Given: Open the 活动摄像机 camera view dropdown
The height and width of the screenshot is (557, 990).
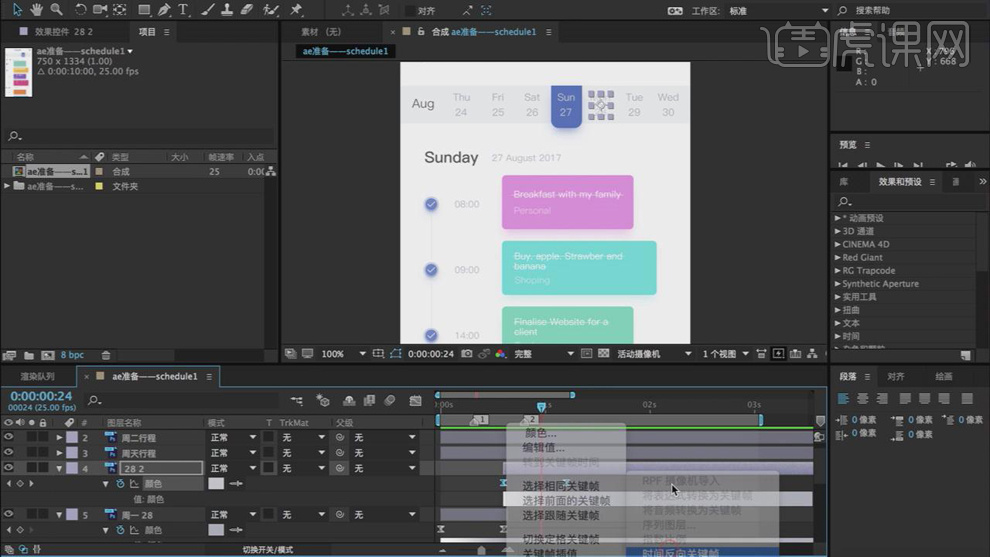Looking at the screenshot, I should (x=654, y=354).
